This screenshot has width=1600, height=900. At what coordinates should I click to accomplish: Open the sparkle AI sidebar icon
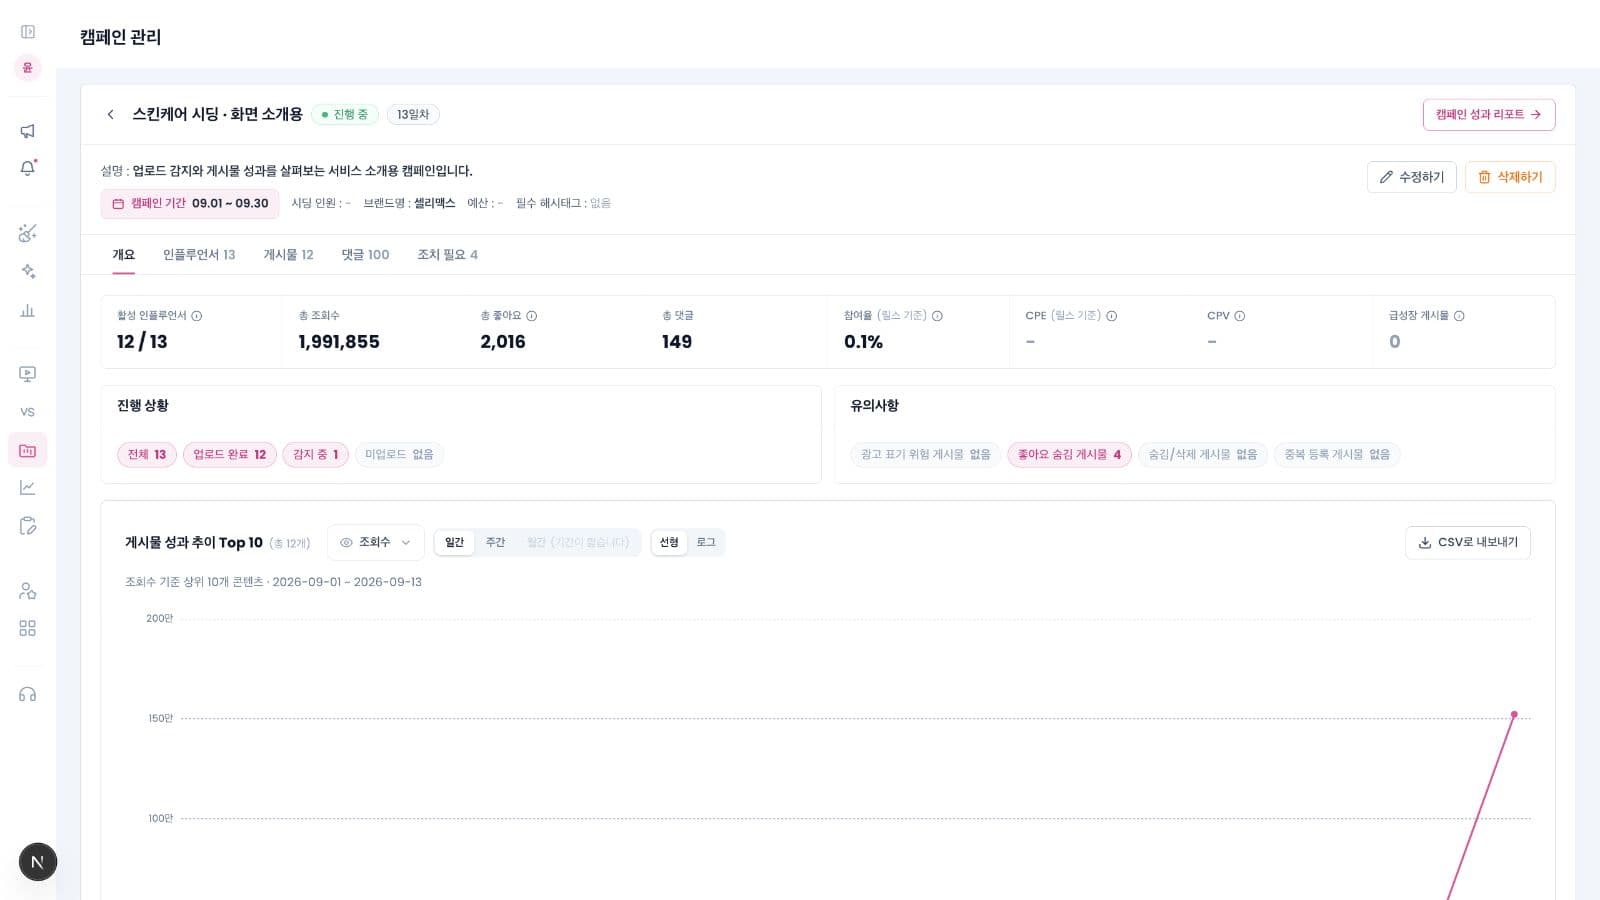28,271
